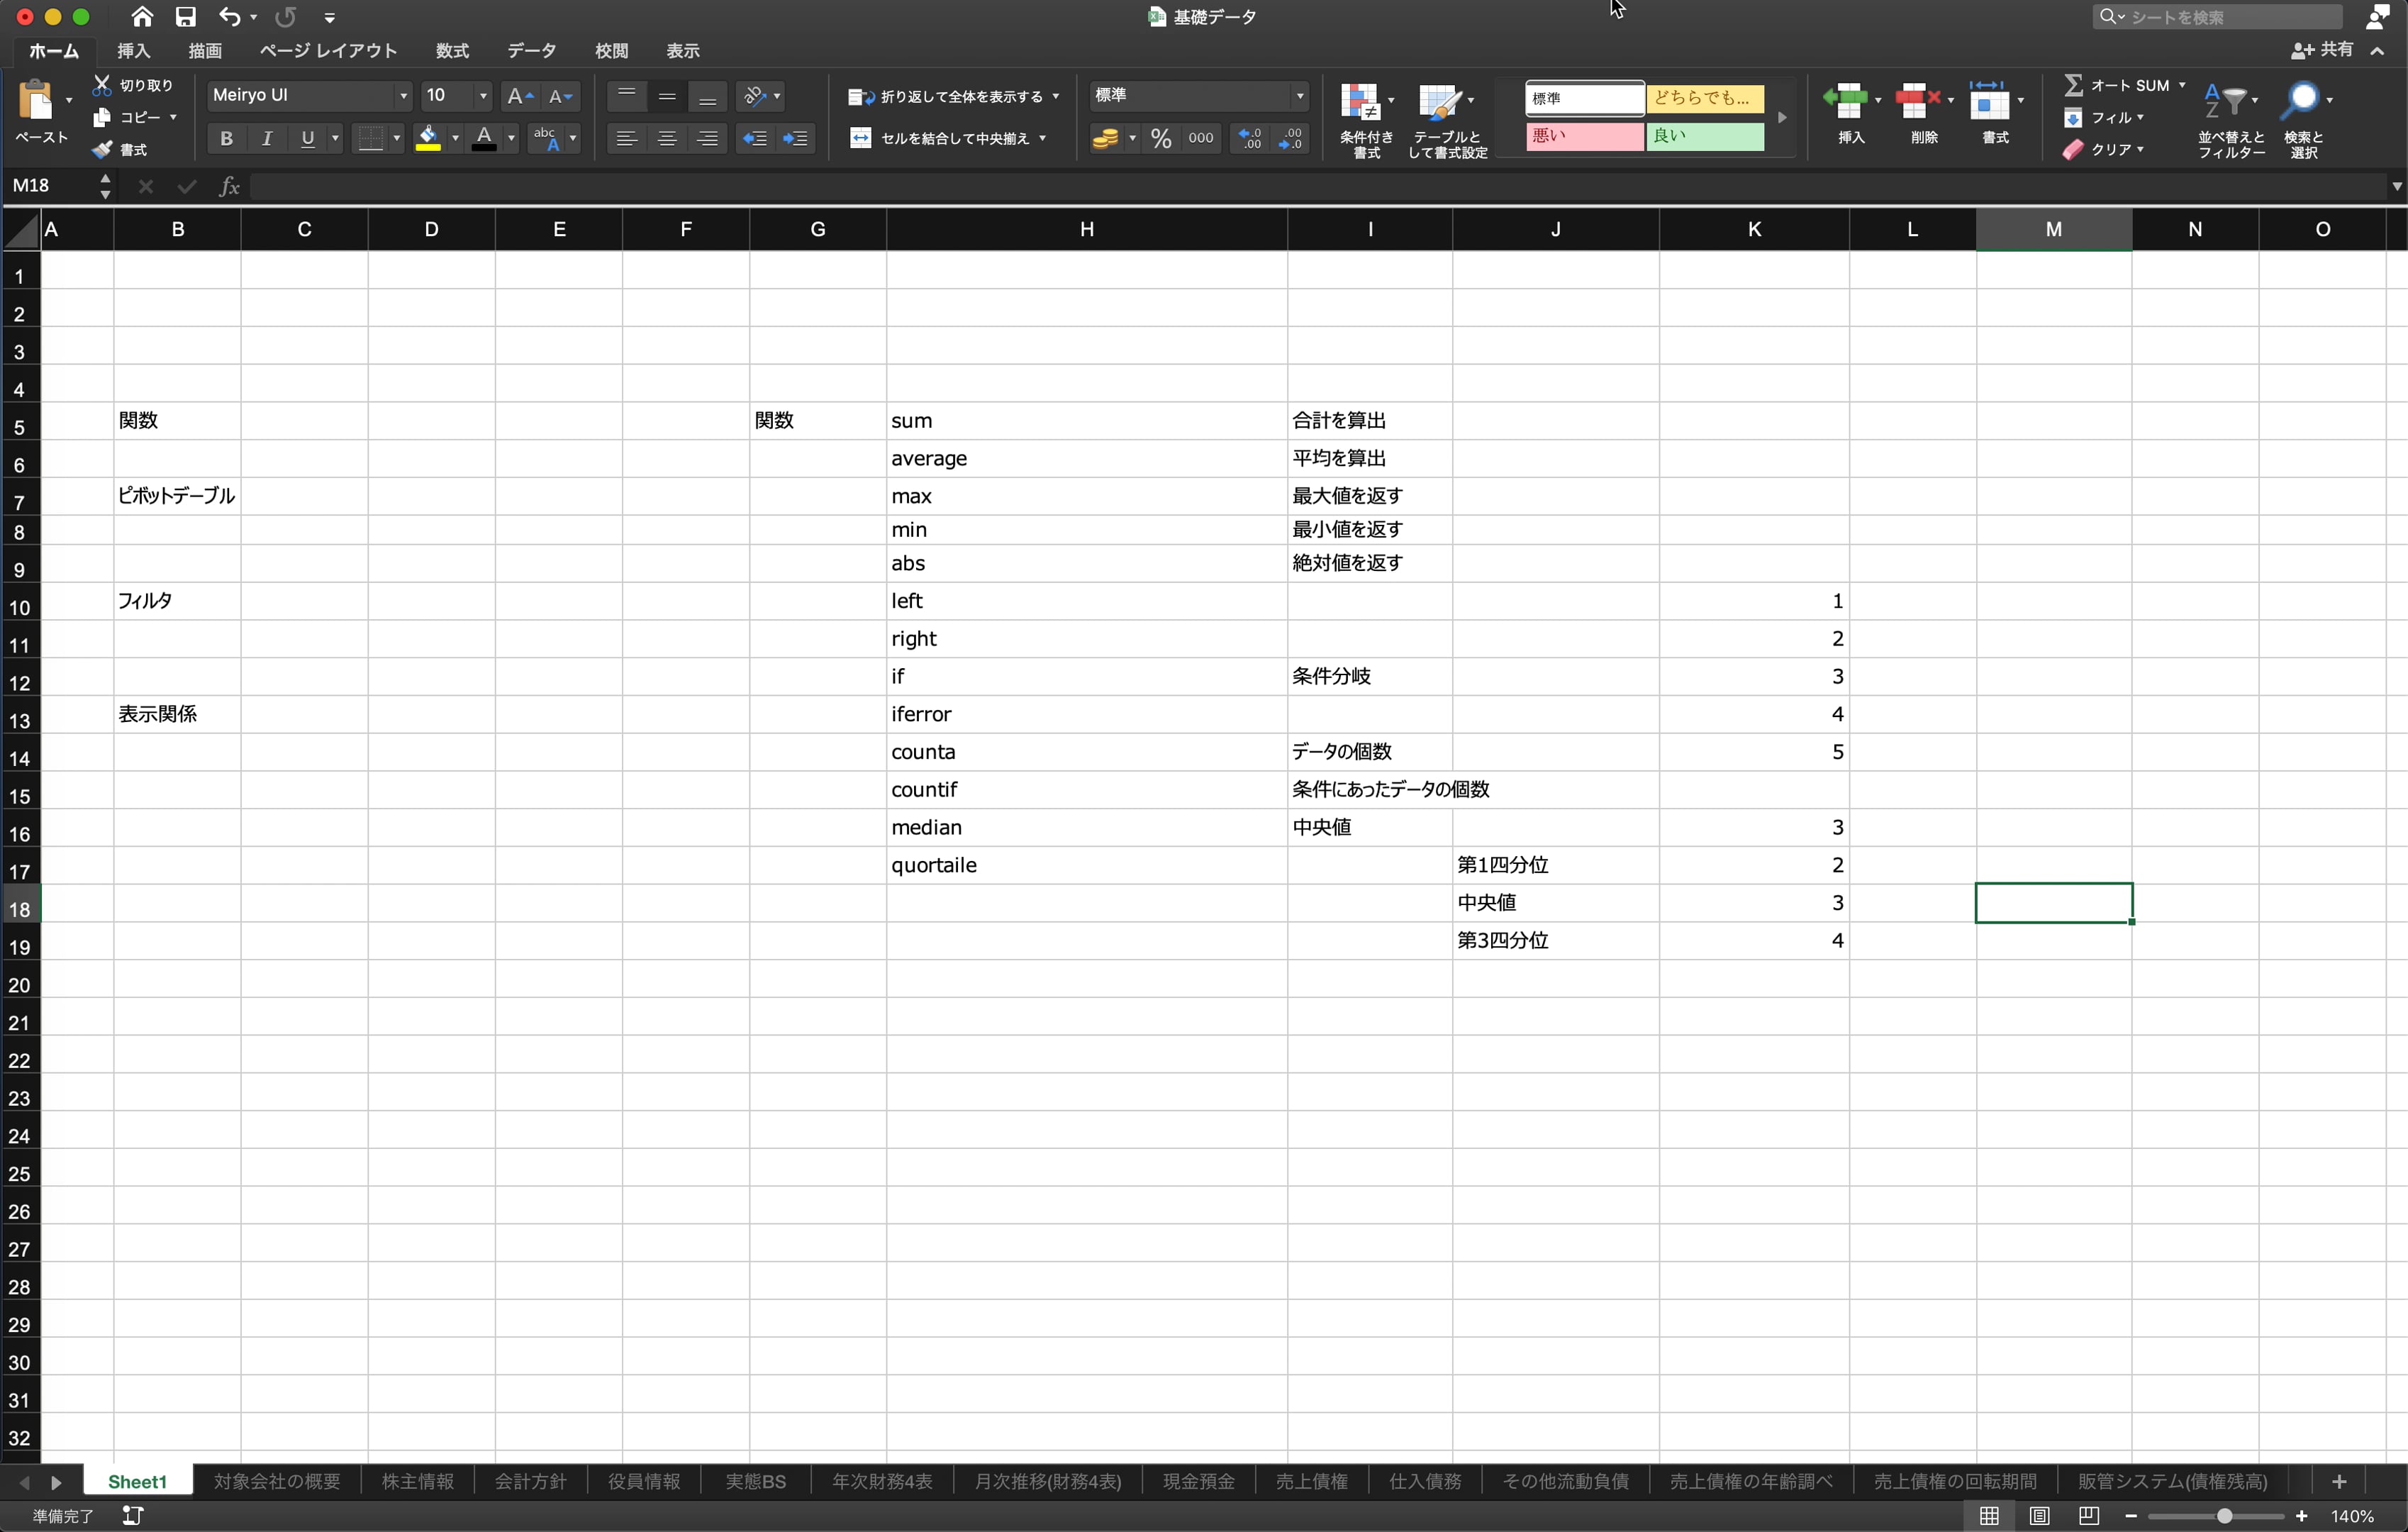Viewport: 2408px width, 1532px height.
Task: Toggle bold formatting
Action: click(226, 138)
